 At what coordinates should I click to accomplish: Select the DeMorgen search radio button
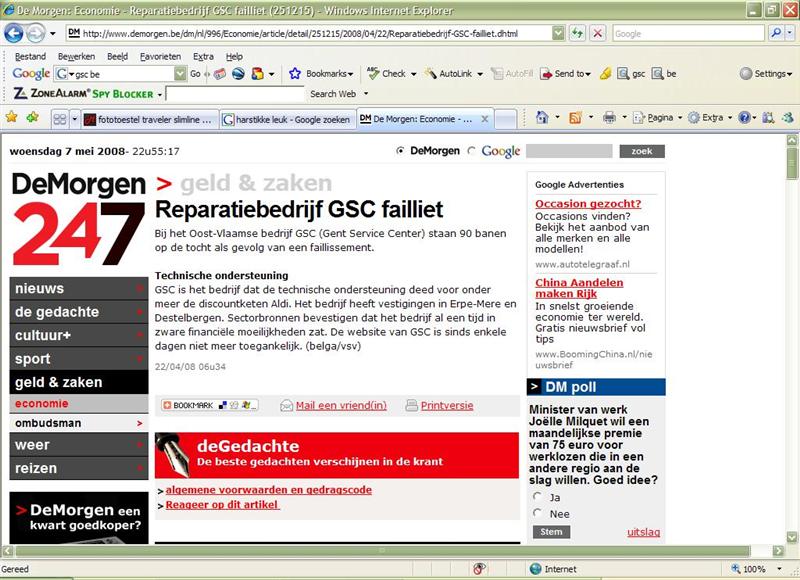pyautogui.click(x=401, y=150)
